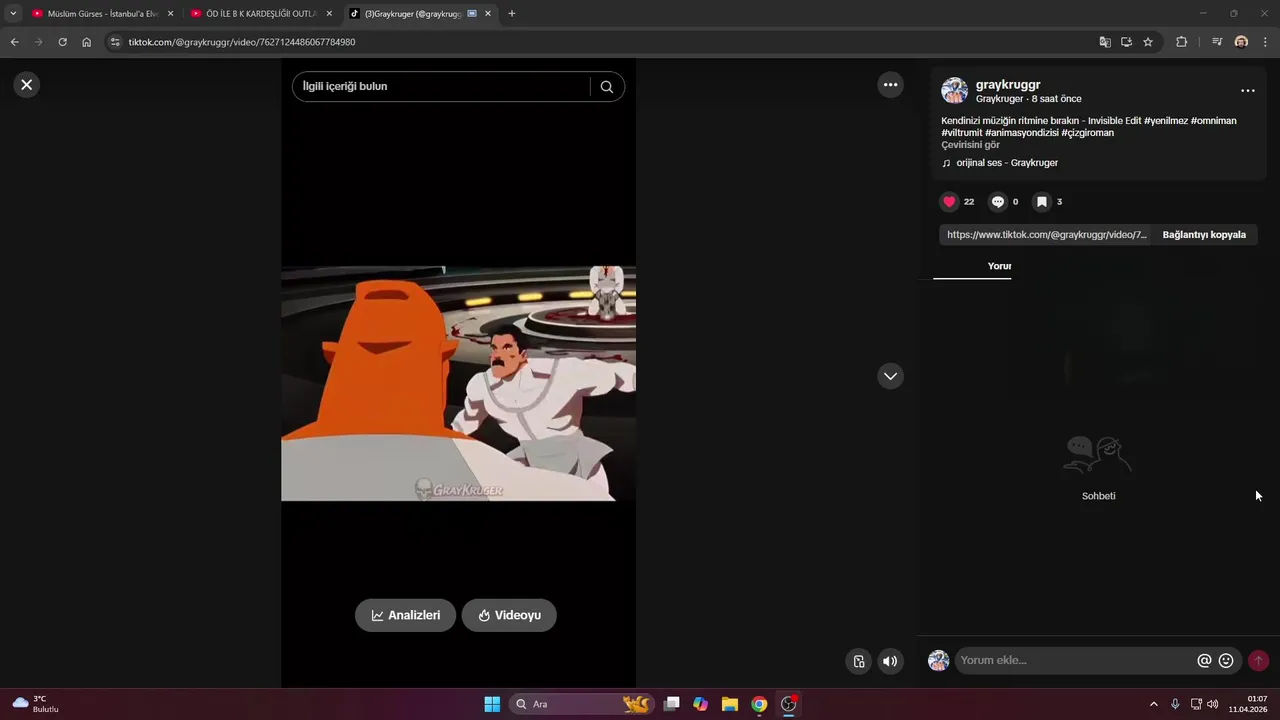
Task: Open File Explorer from the taskbar
Action: coord(730,704)
